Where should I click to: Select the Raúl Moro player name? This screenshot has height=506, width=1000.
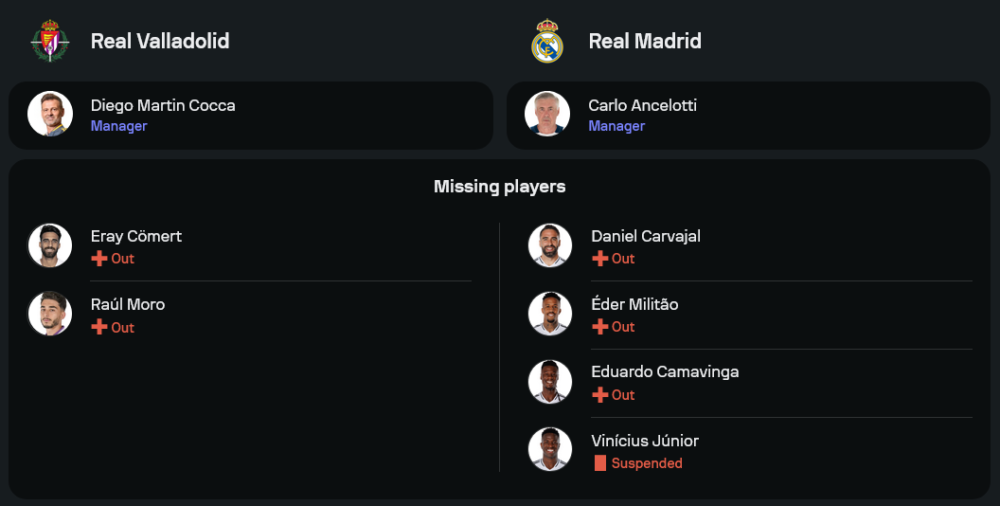(128, 304)
